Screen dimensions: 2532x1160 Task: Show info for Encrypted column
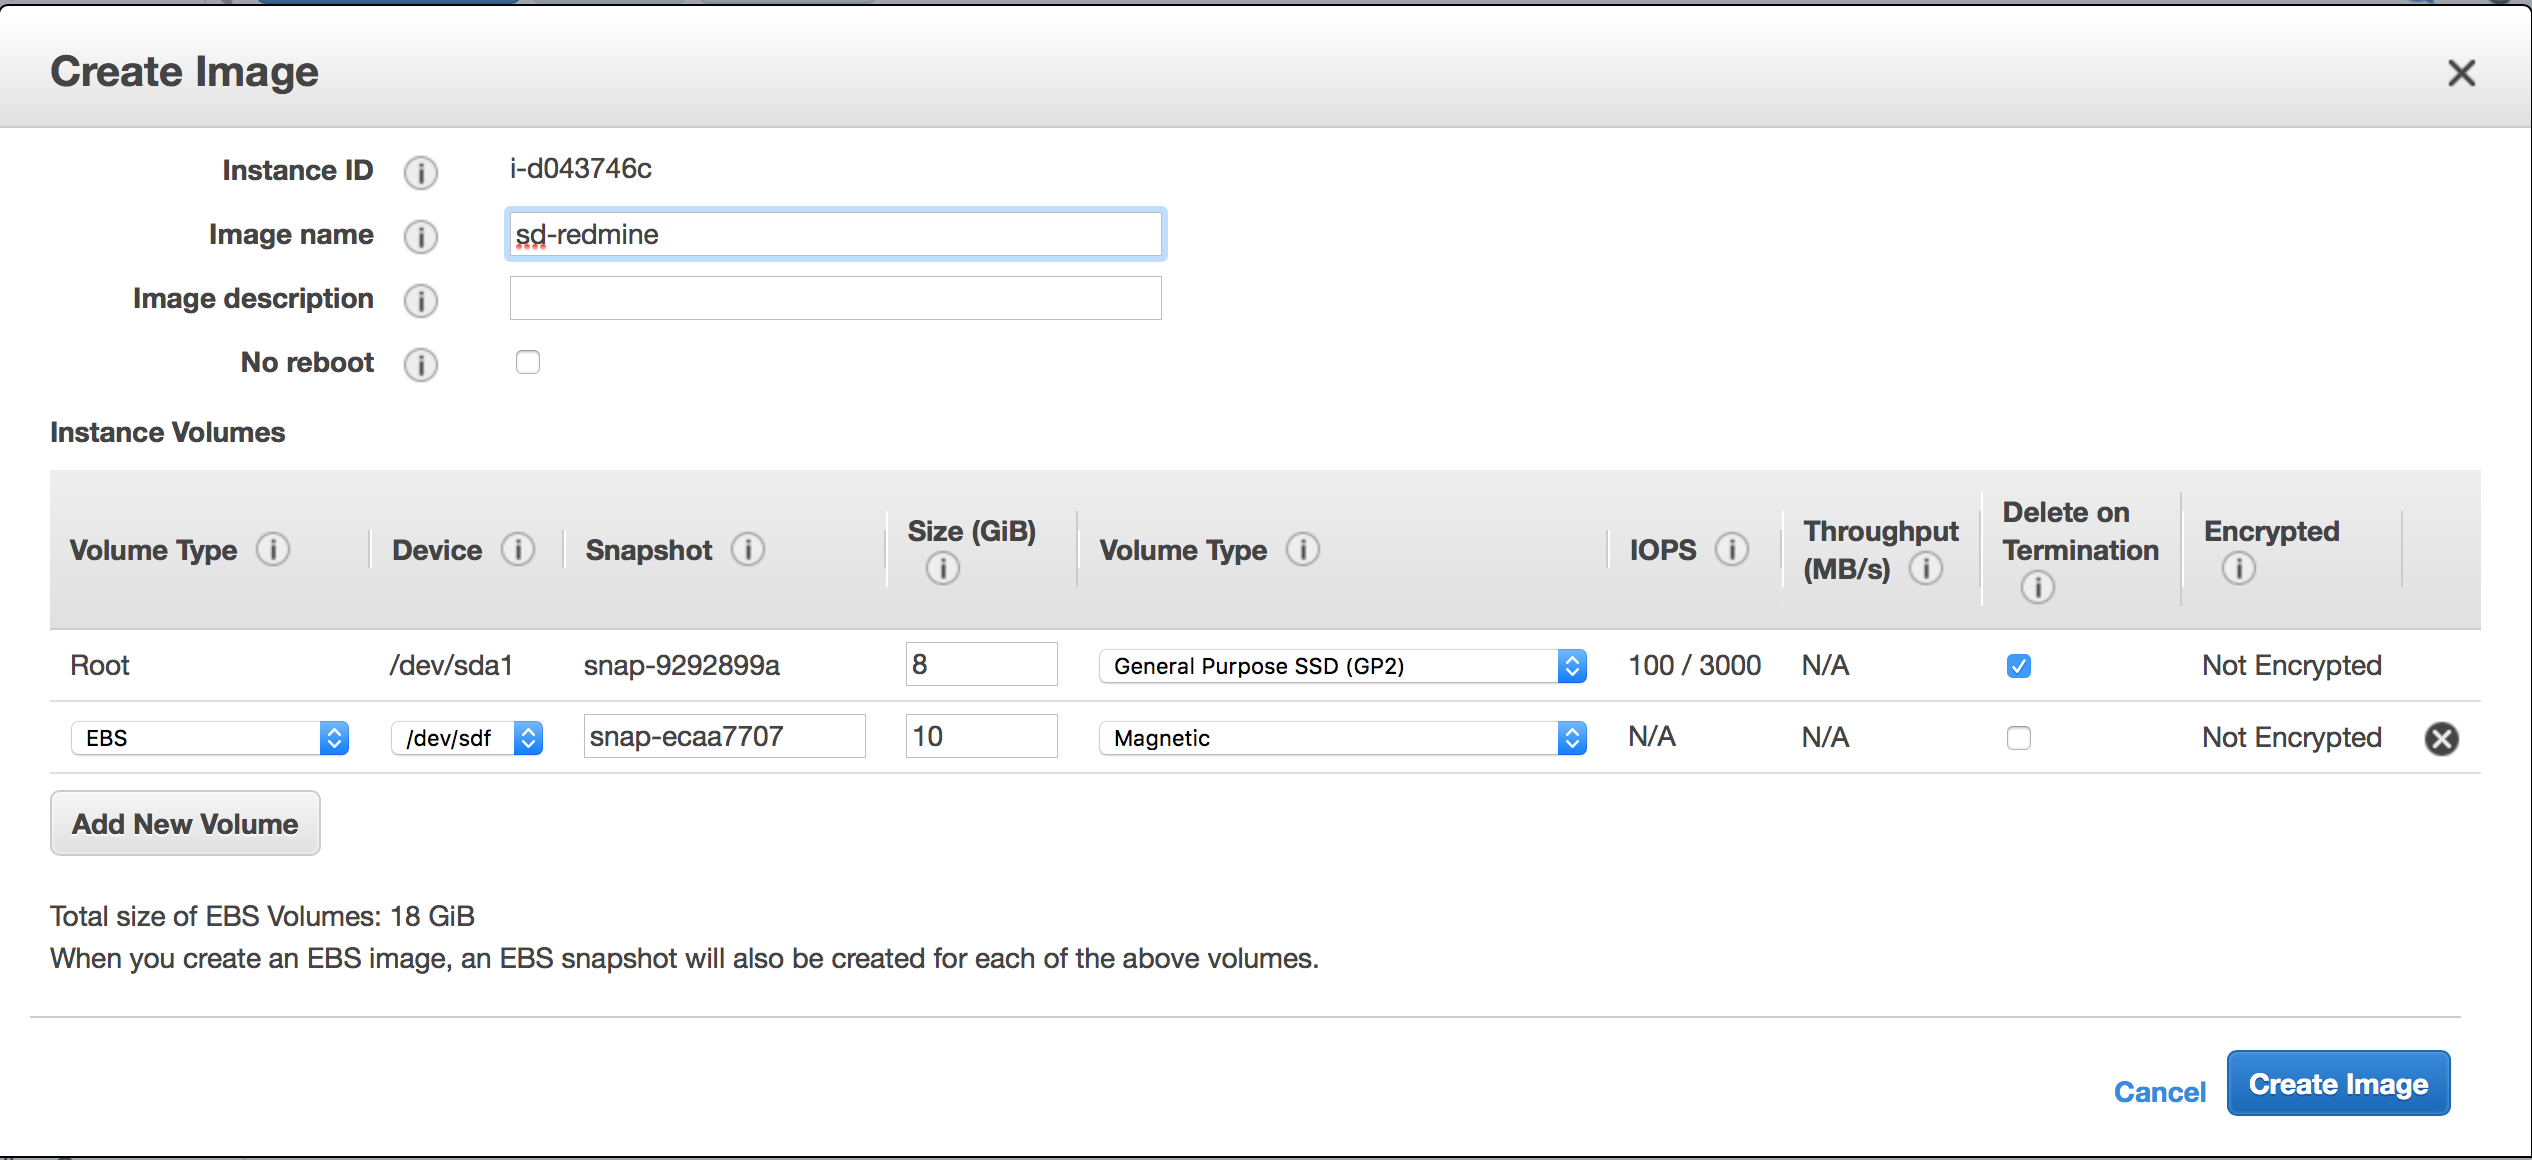point(2239,568)
